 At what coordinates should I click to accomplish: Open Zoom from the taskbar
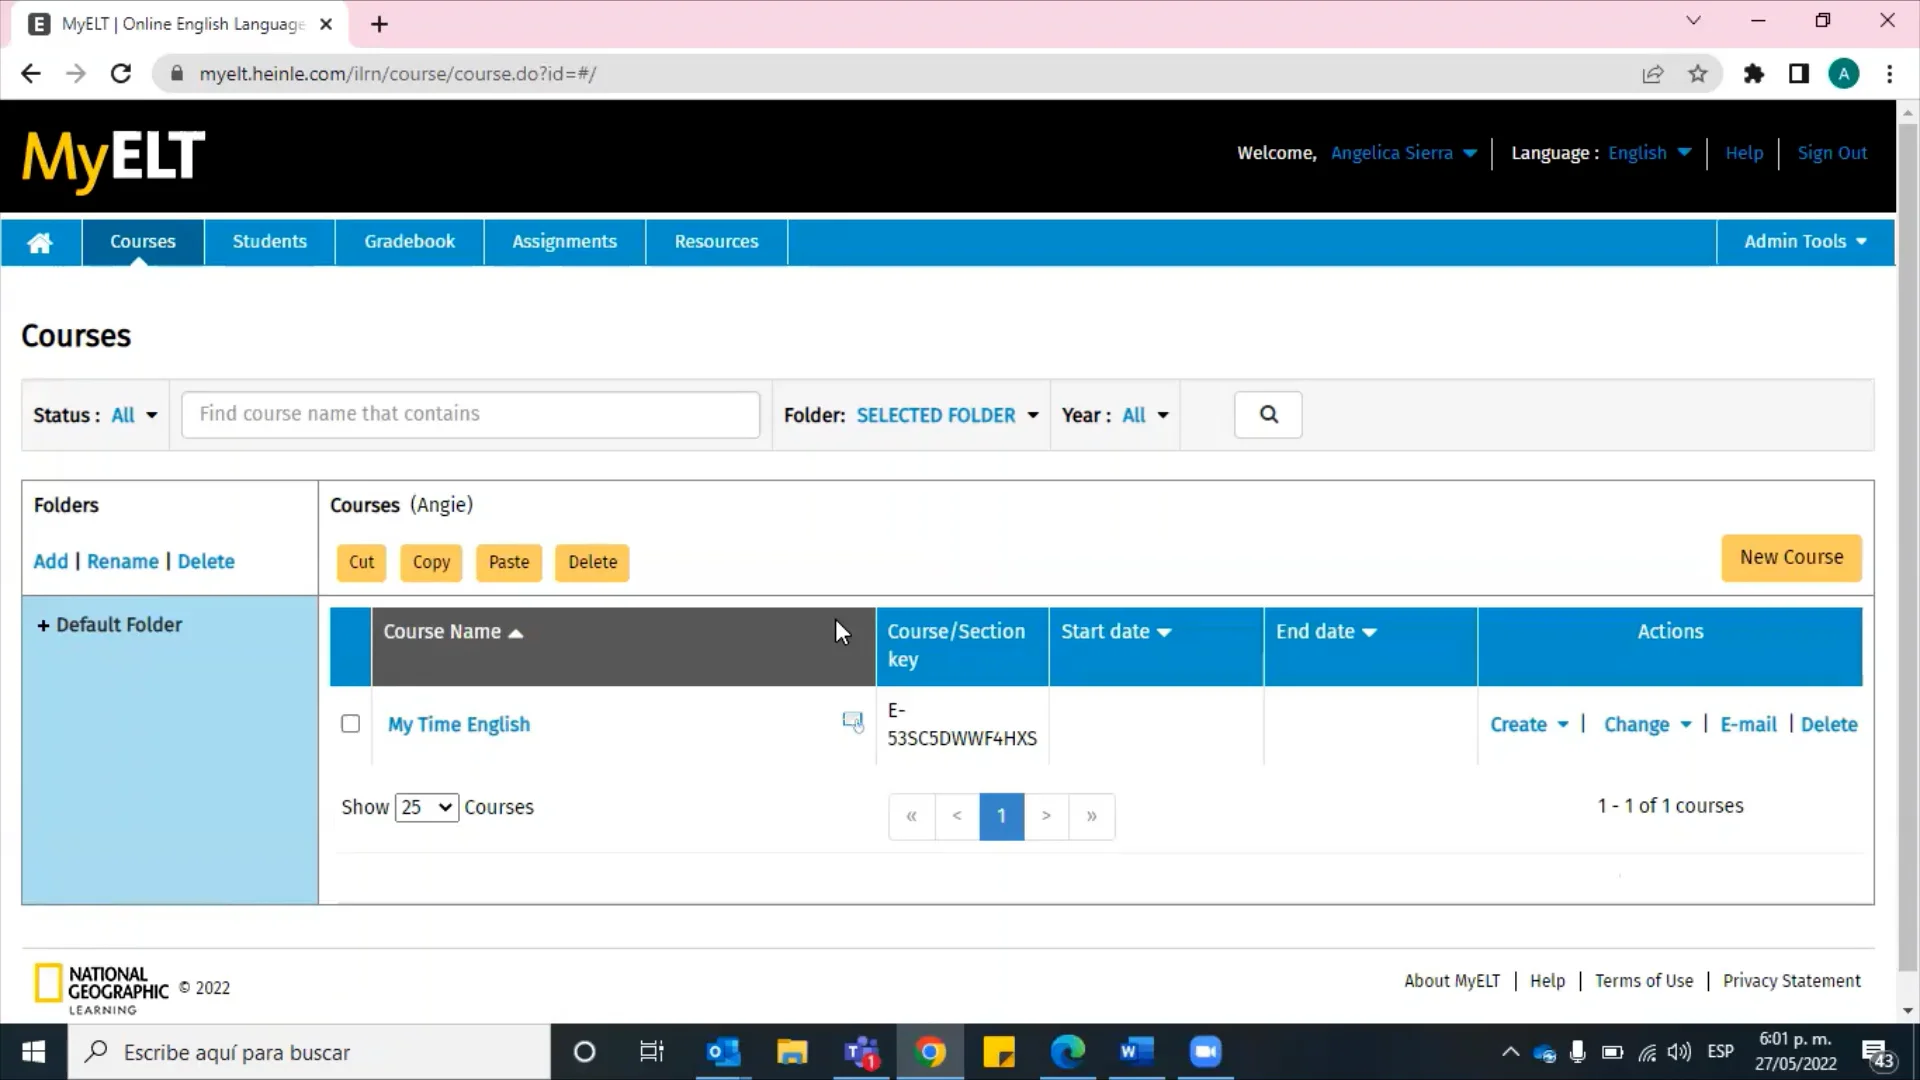coord(1205,1052)
